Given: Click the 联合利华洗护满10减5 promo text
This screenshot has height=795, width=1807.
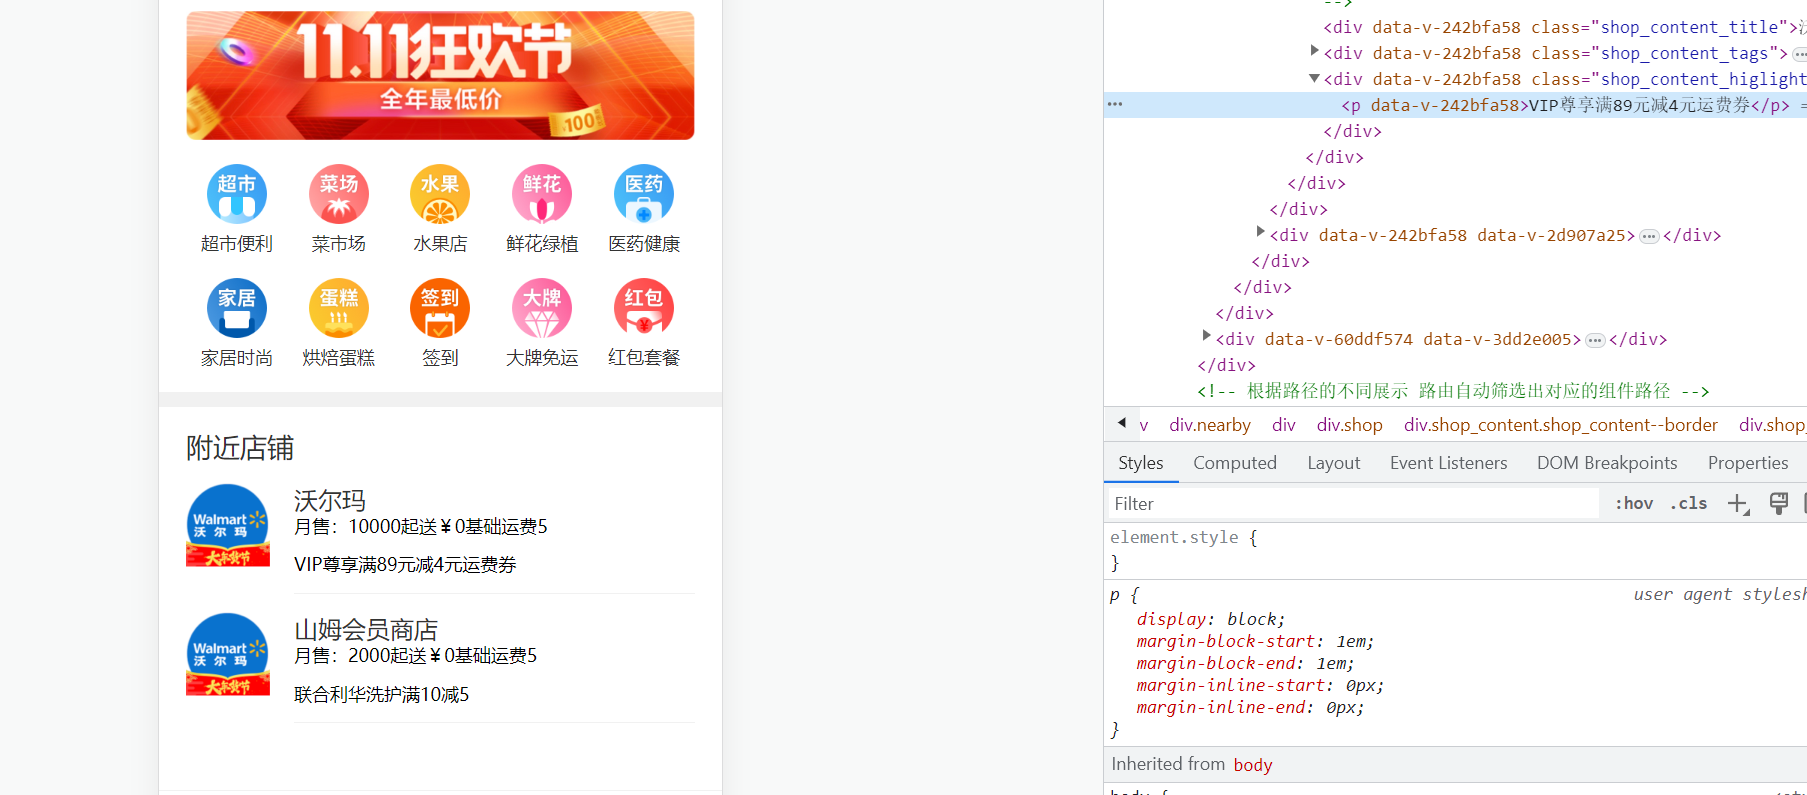Looking at the screenshot, I should 381,695.
